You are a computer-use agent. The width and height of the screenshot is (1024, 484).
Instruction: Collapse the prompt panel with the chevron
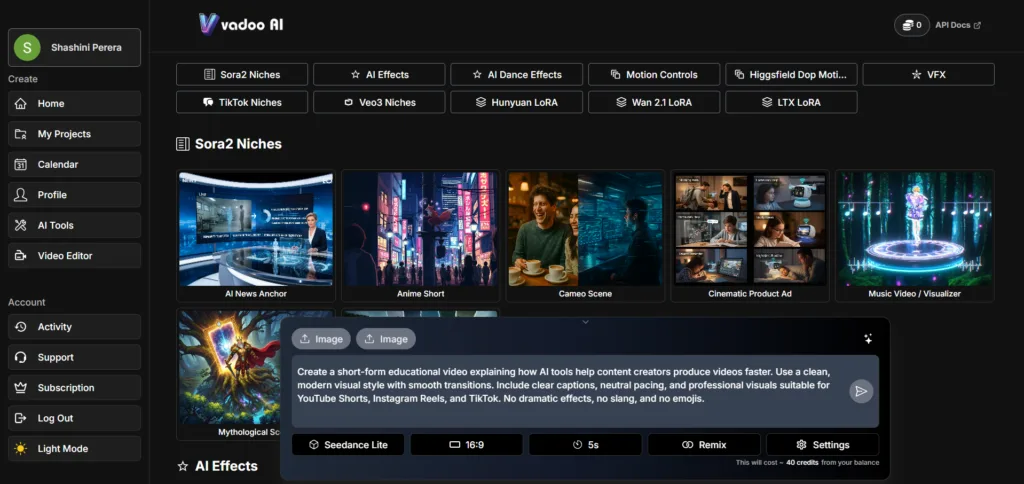click(x=586, y=322)
